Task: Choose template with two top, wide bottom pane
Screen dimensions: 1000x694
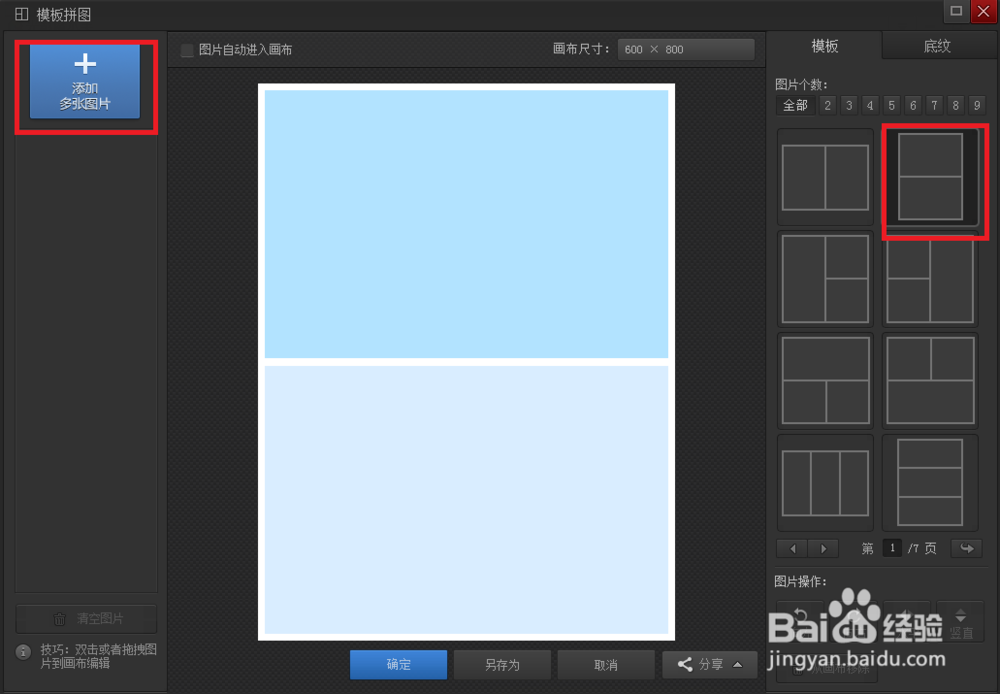Action: click(930, 381)
